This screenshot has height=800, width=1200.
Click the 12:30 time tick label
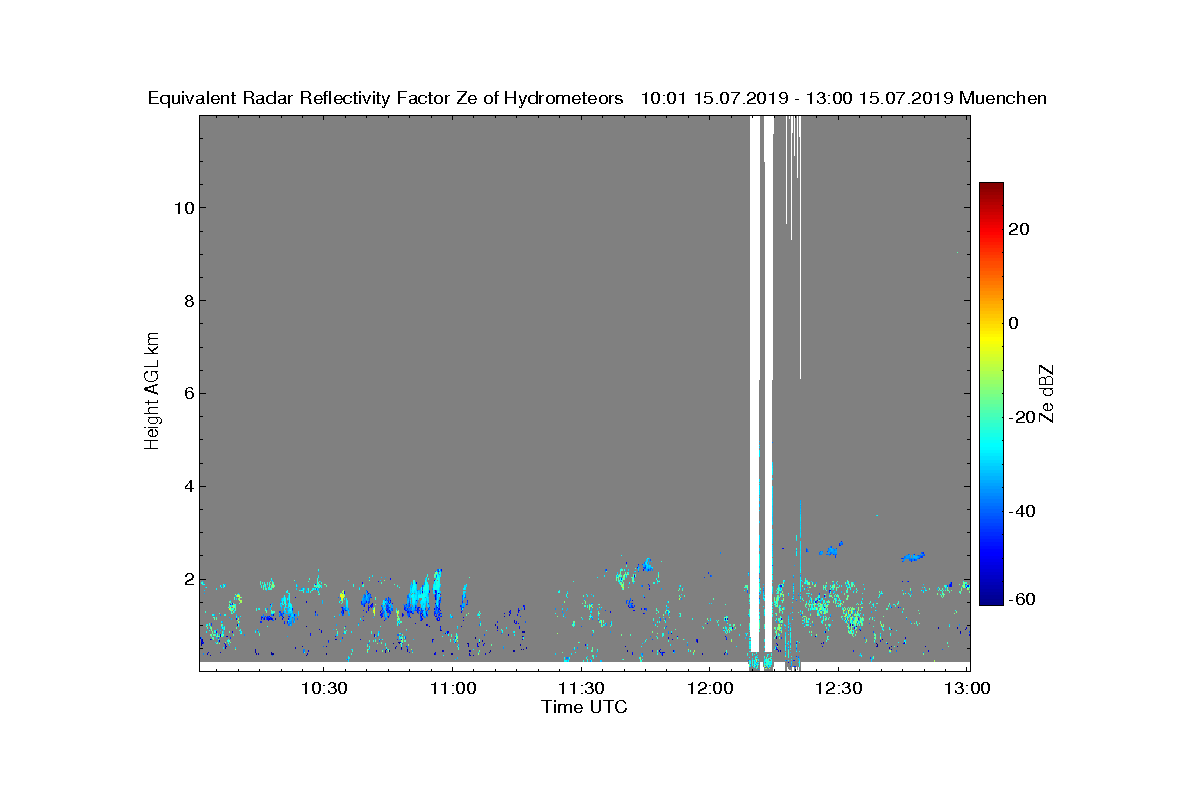[838, 688]
